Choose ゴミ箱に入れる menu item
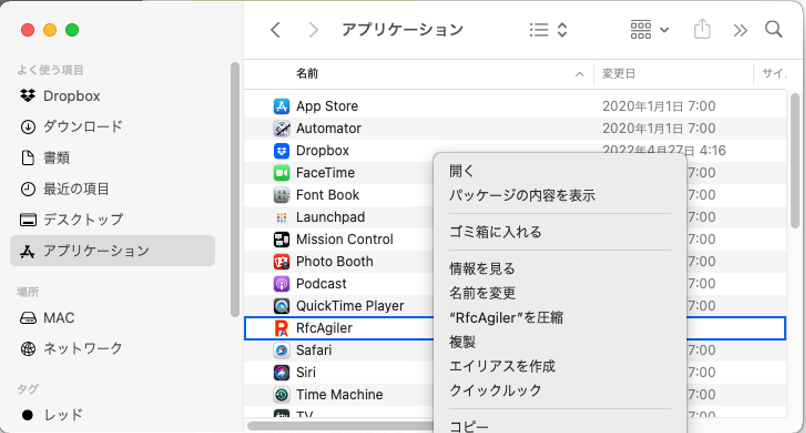806x433 pixels. [560, 232]
